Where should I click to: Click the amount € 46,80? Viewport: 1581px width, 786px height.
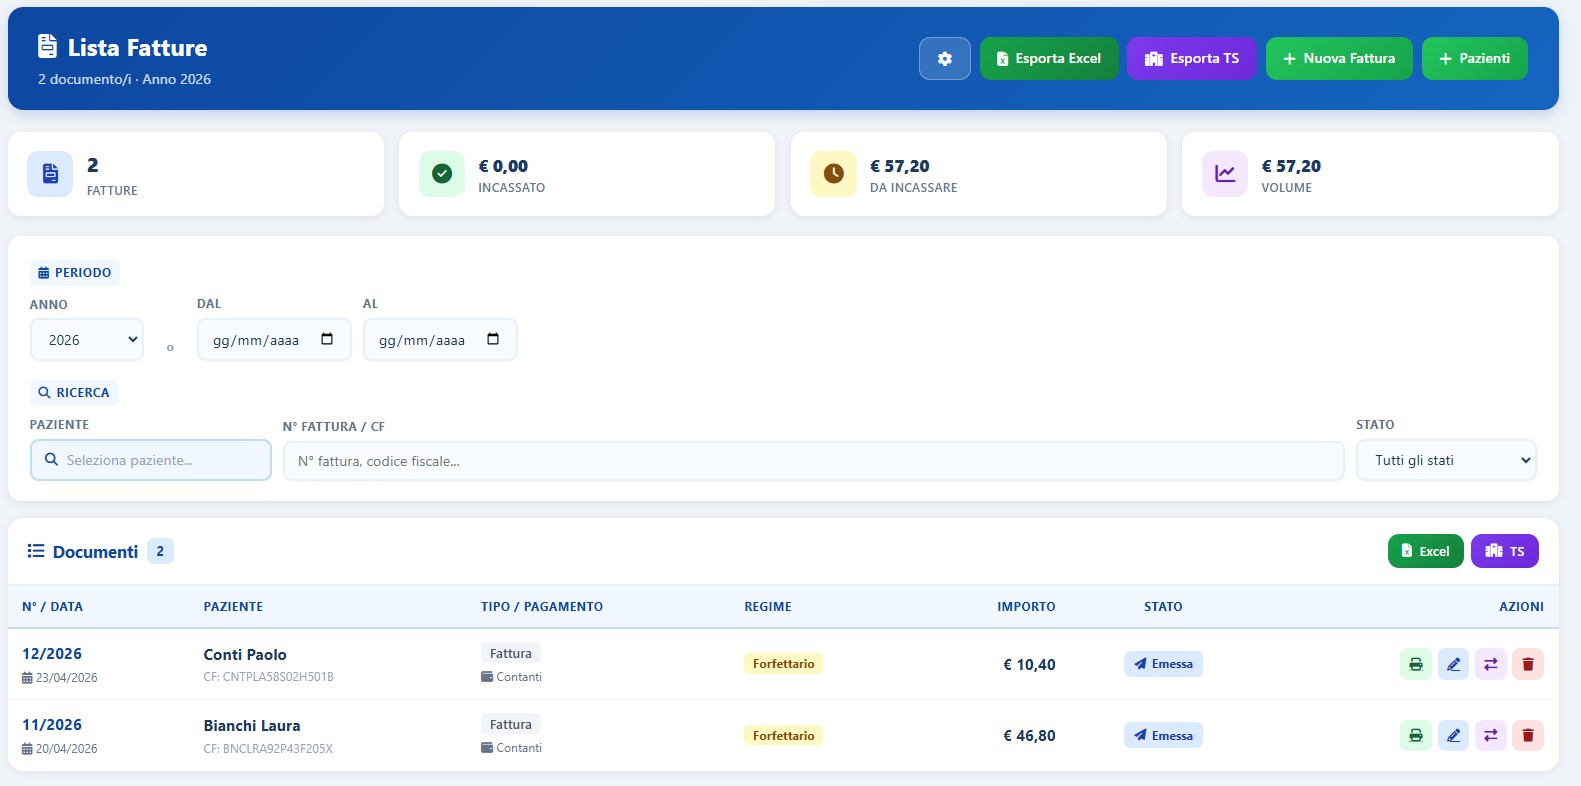tap(1029, 736)
